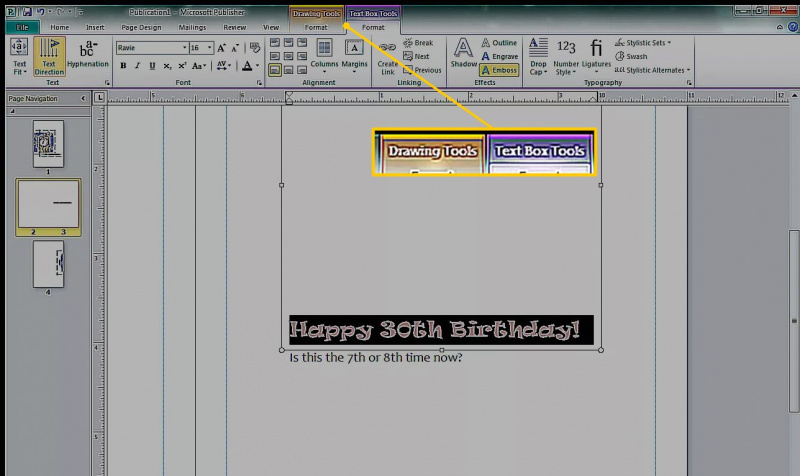The height and width of the screenshot is (476, 800).
Task: Switch to the Home tab
Action: 60,28
